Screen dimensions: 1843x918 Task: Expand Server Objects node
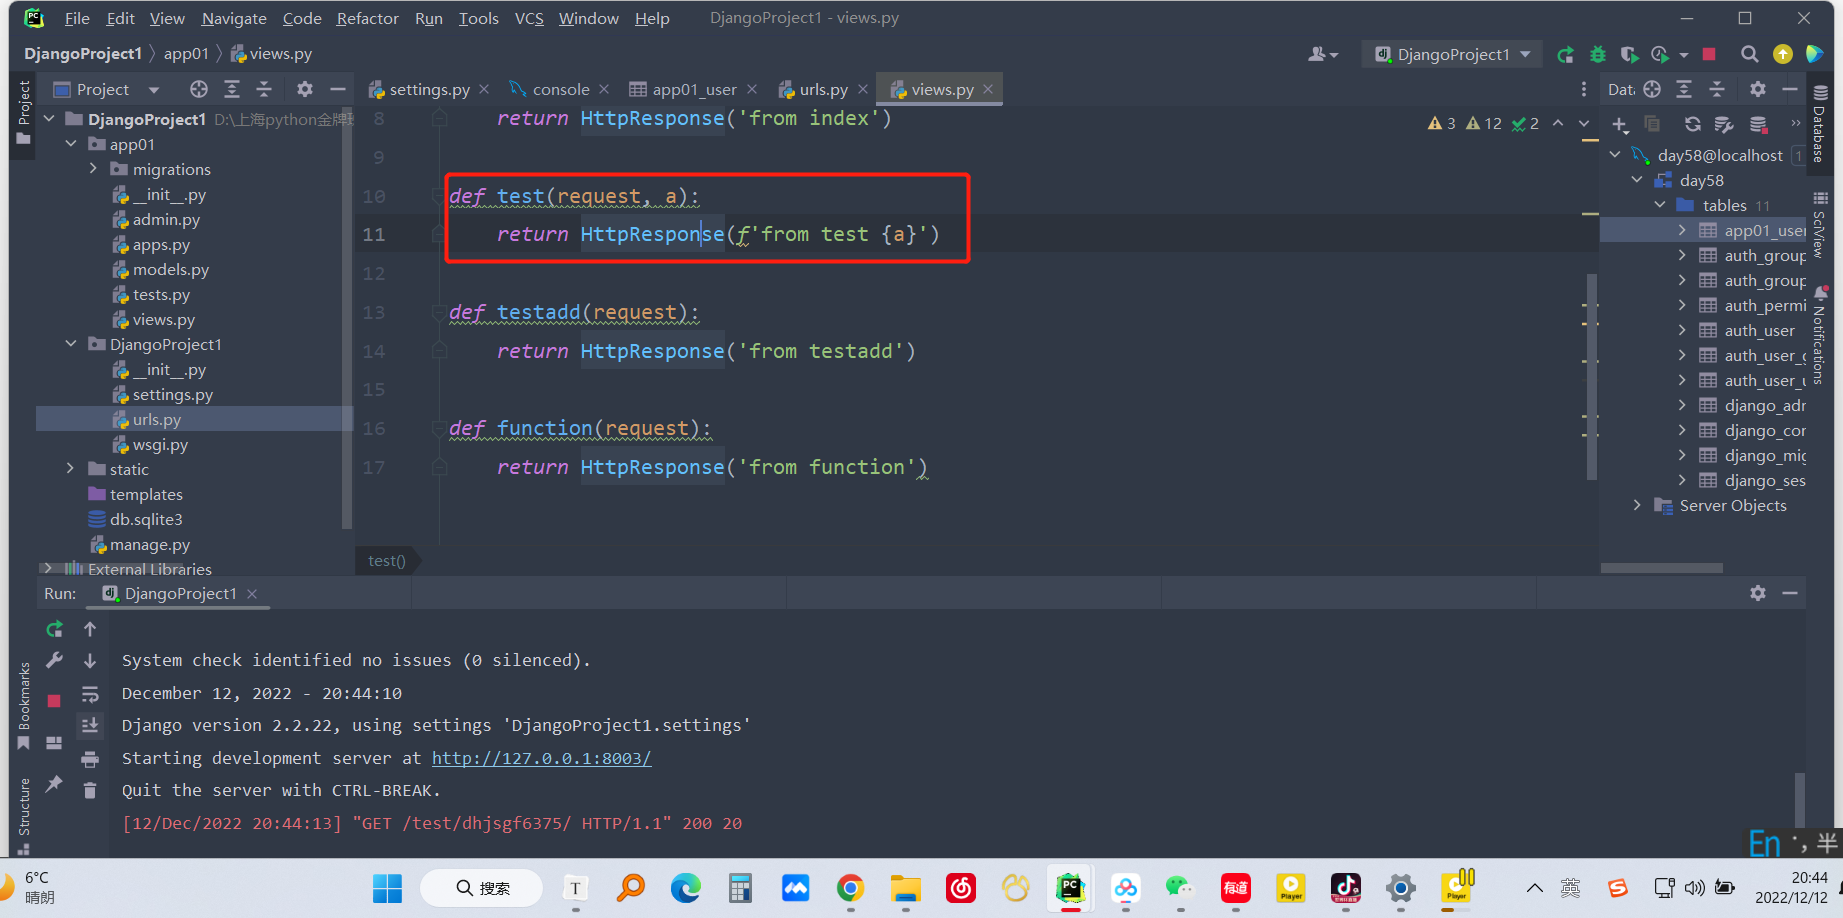[1637, 505]
